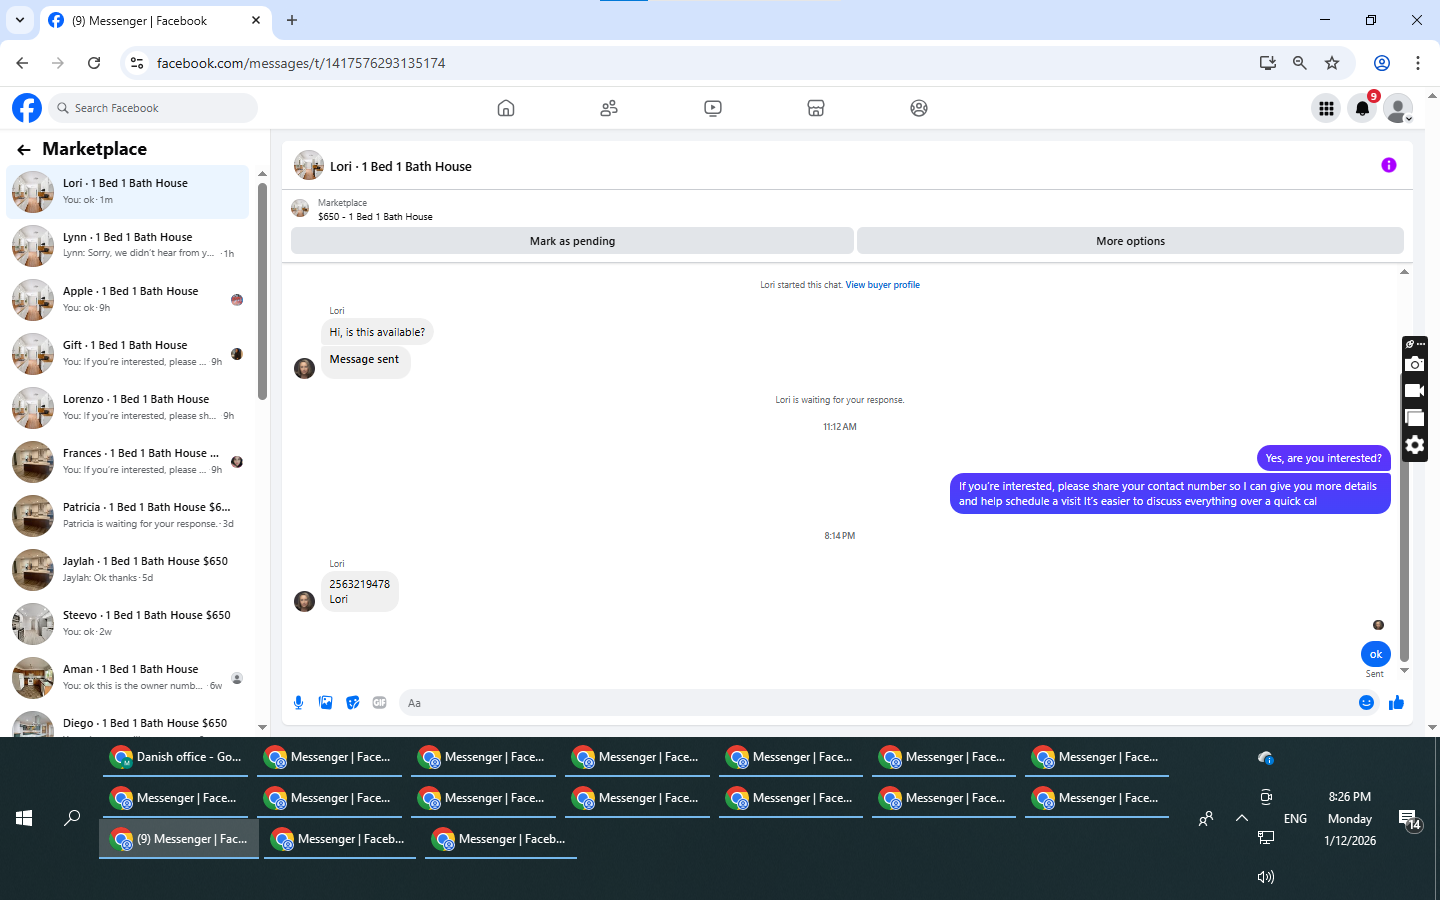Image resolution: width=1440 pixels, height=900 pixels.
Task: Show hidden system tray icons chevron
Action: click(1242, 818)
